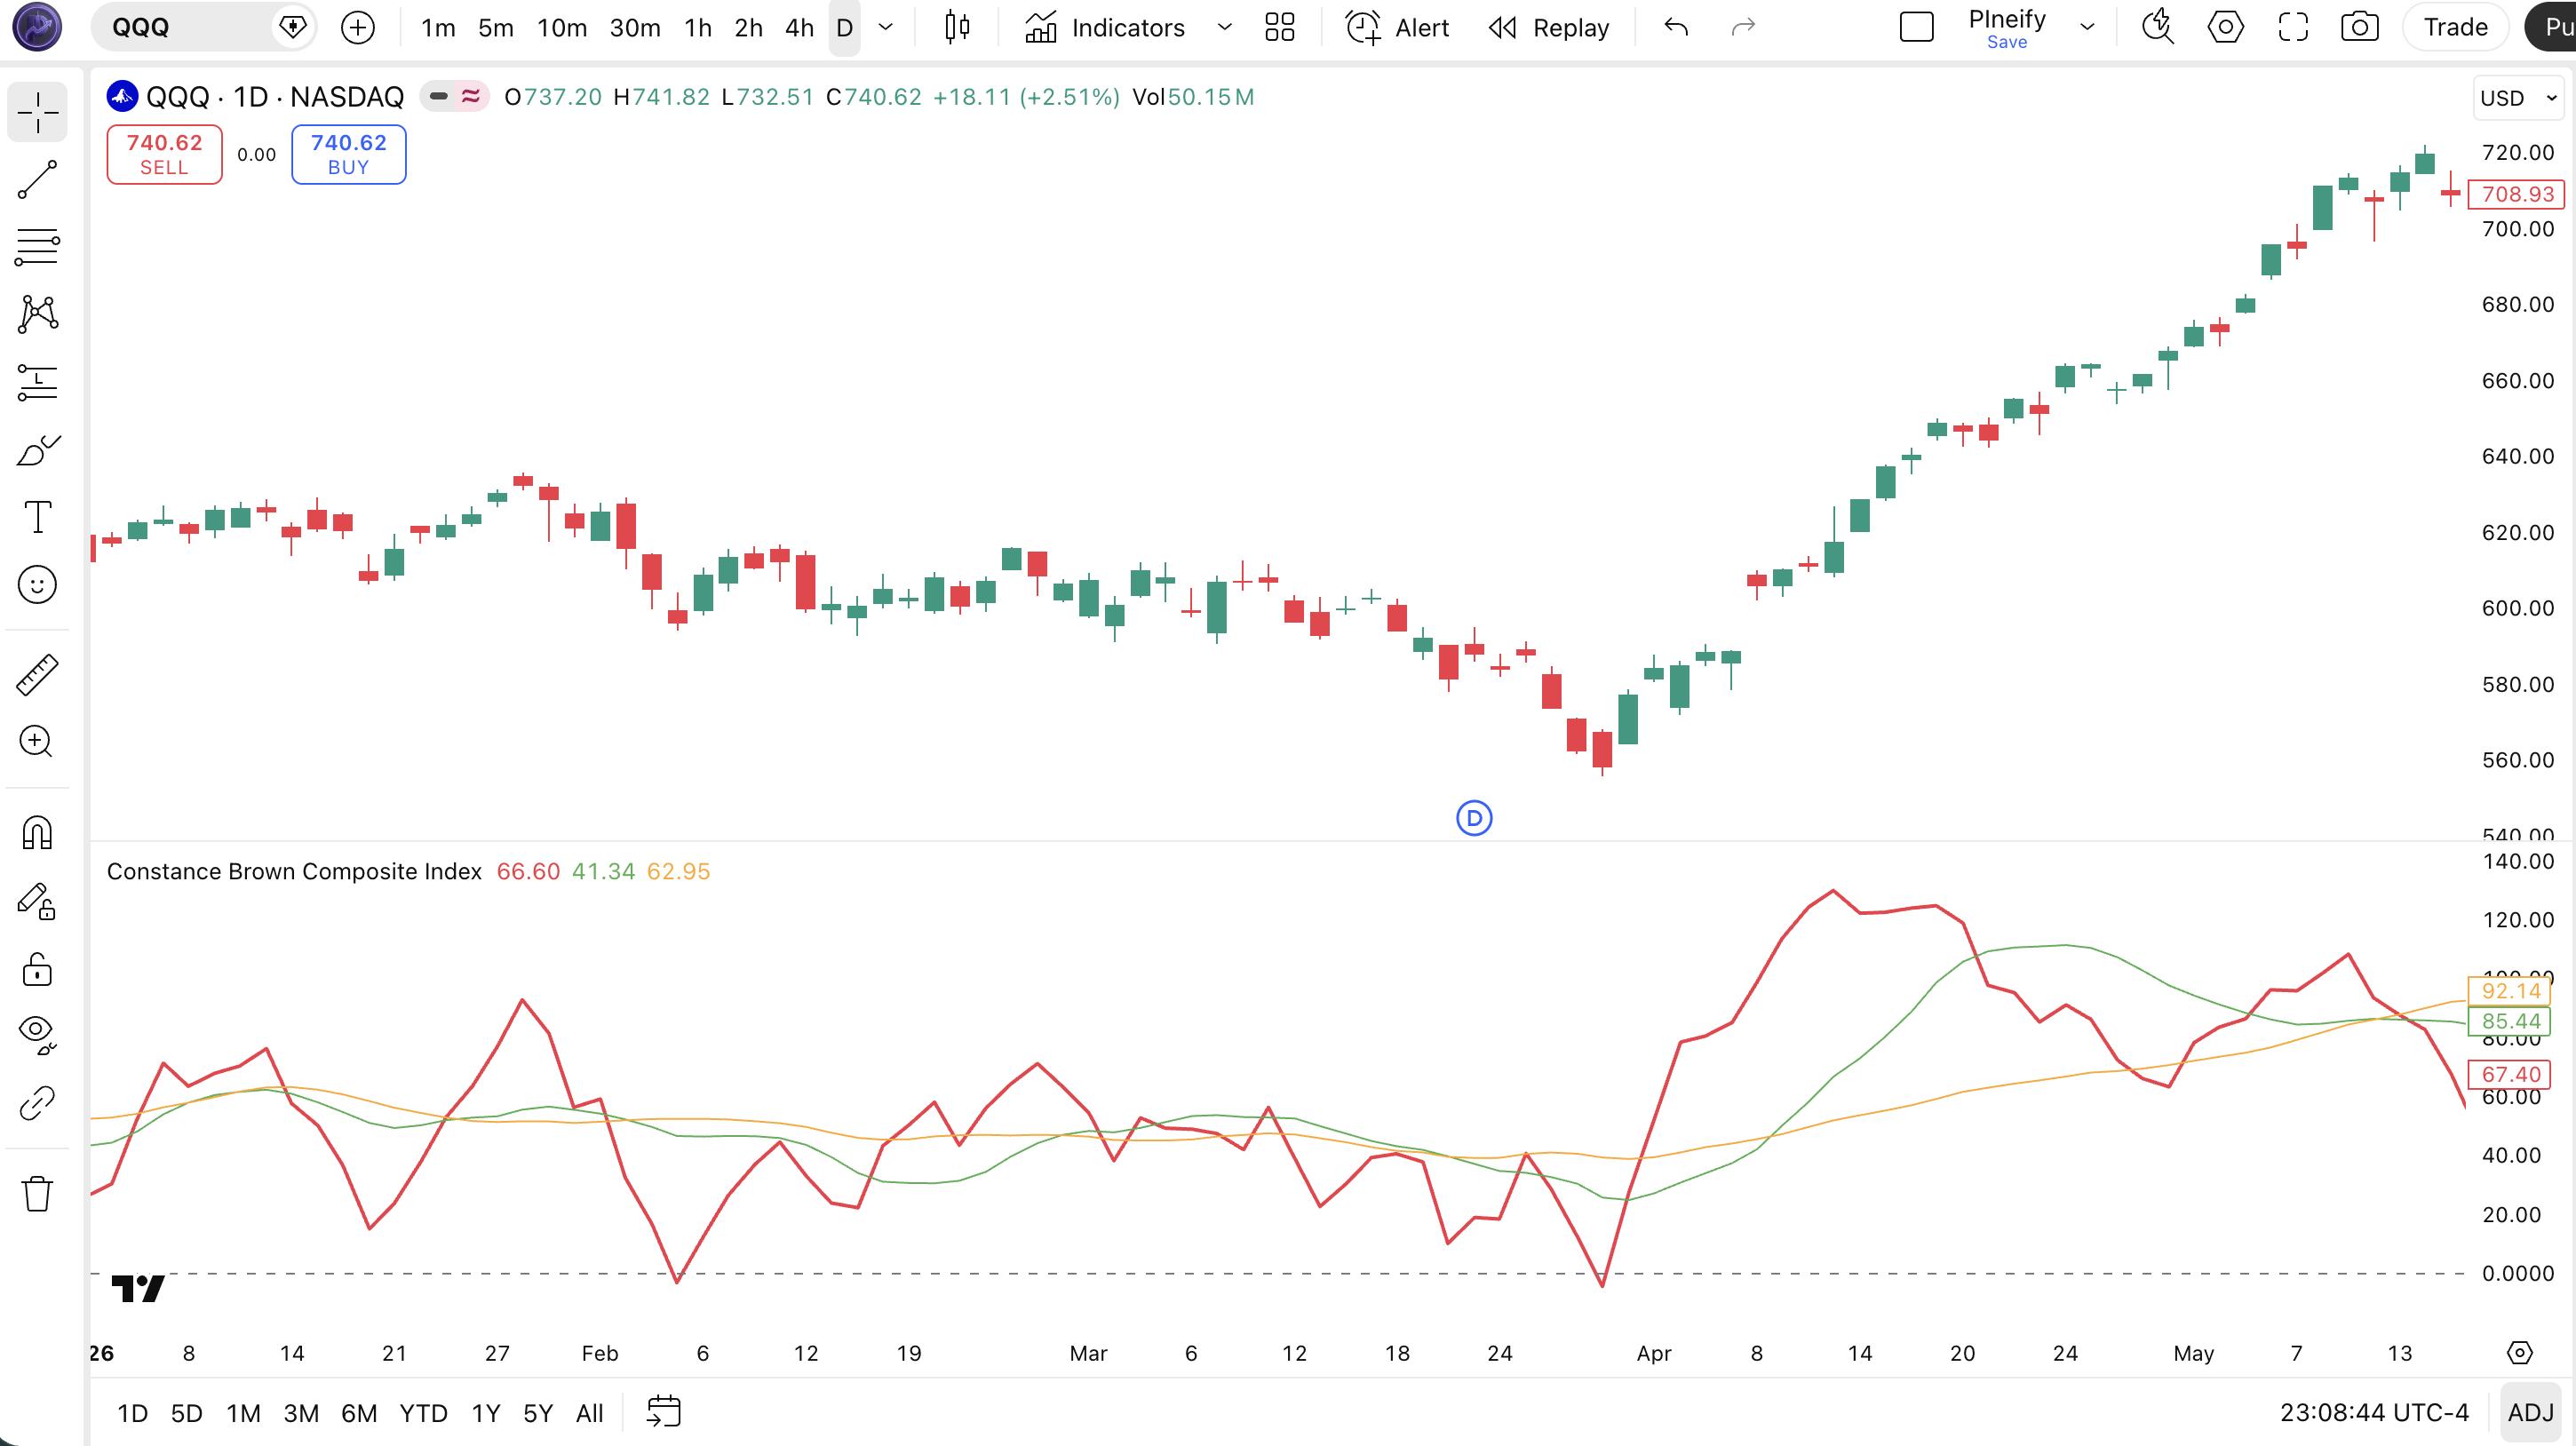This screenshot has width=2576, height=1446.
Task: Select the brush drawing tool
Action: click(x=37, y=450)
